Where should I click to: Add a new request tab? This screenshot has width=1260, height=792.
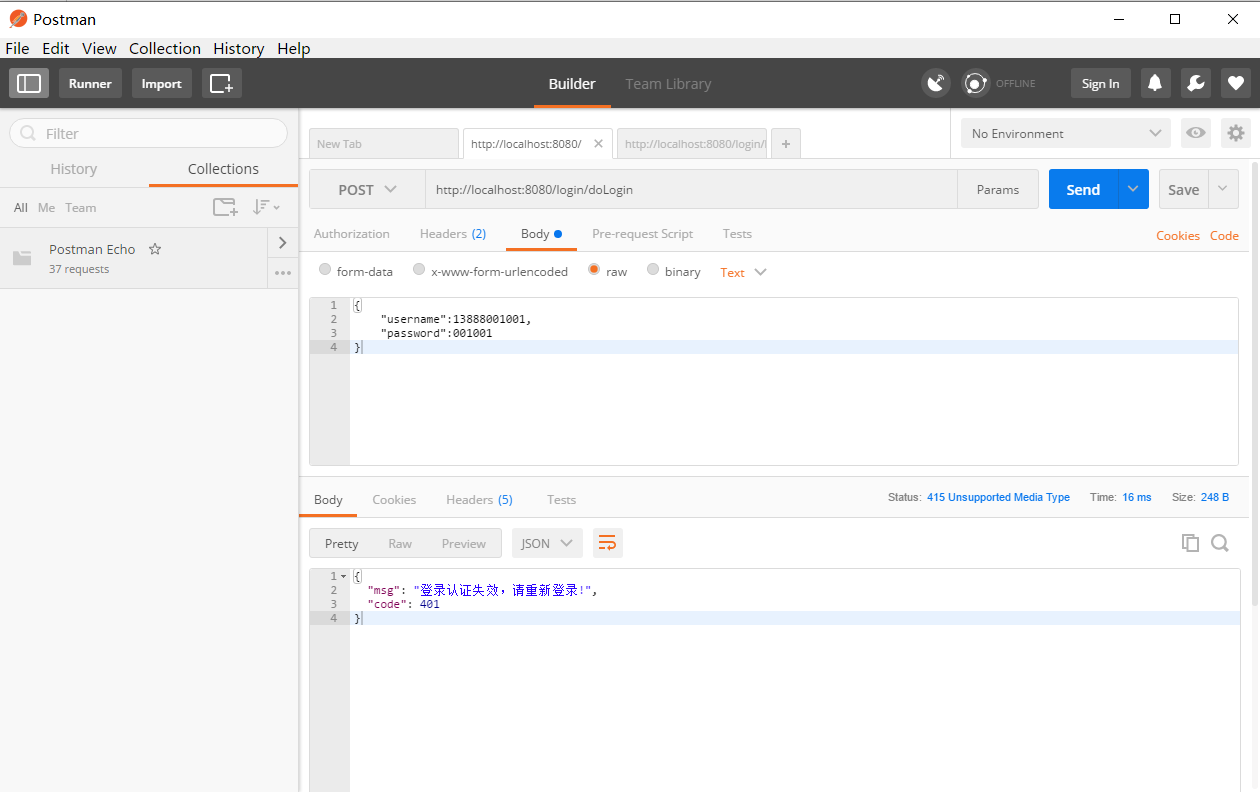coord(786,144)
